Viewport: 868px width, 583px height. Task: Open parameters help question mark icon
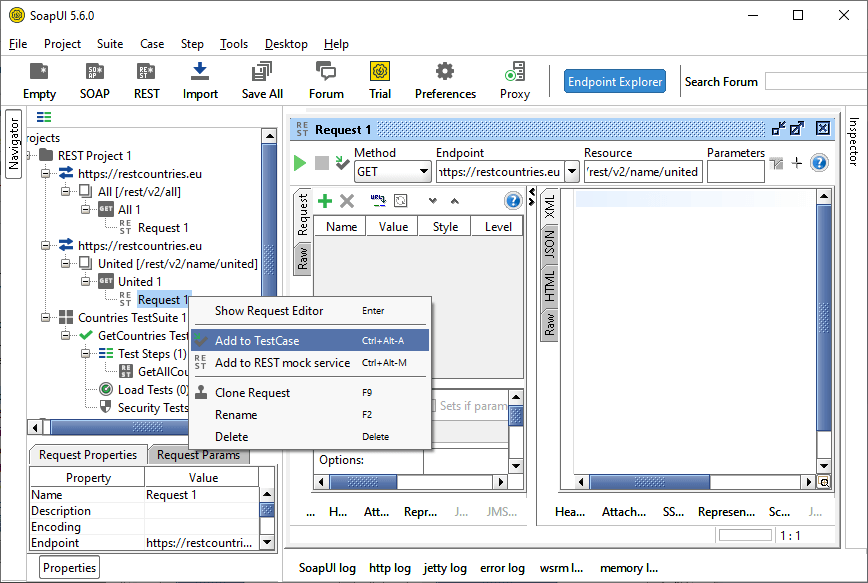513,200
